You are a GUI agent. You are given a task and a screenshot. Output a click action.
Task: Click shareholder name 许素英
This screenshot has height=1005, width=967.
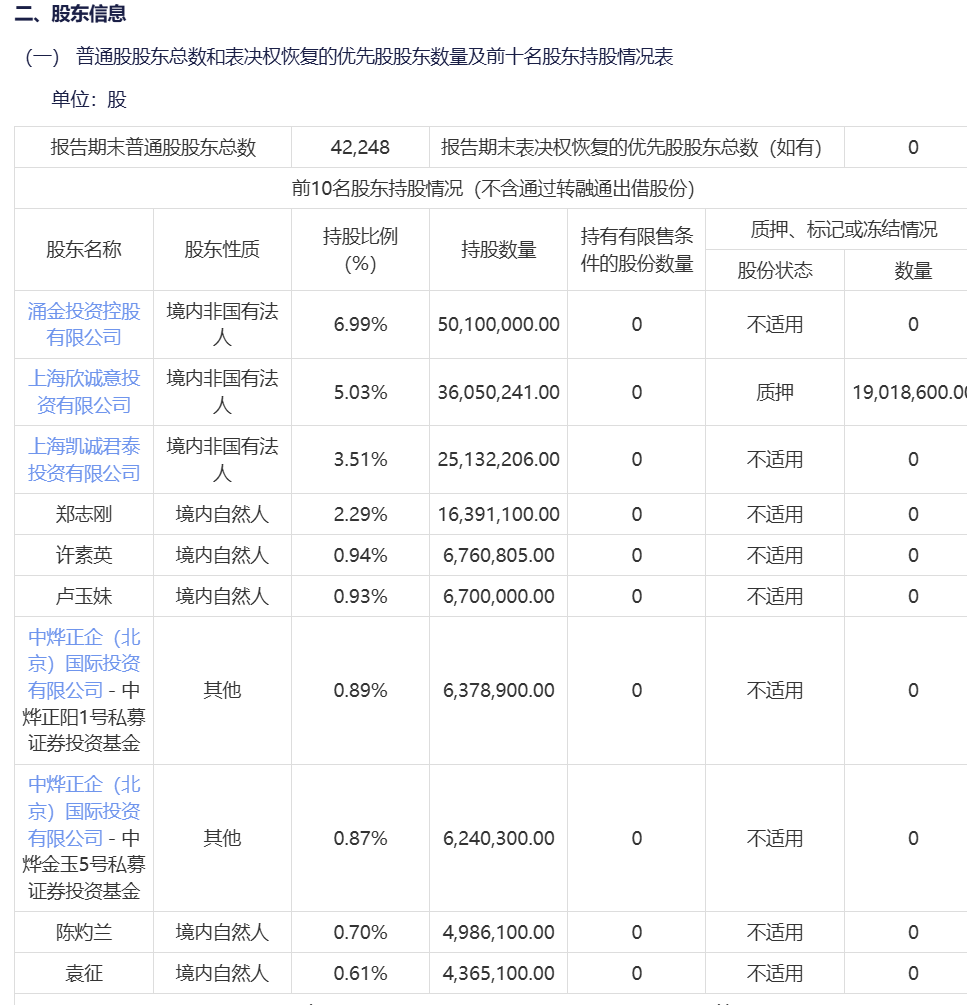(x=84, y=555)
